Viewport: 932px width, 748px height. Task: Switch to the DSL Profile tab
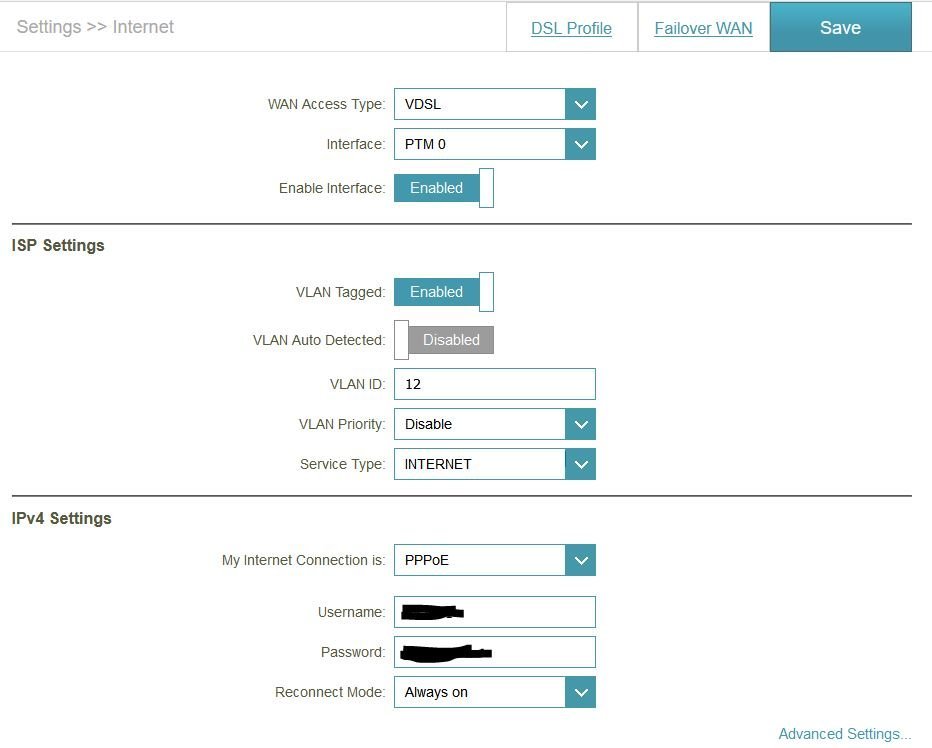pos(571,28)
